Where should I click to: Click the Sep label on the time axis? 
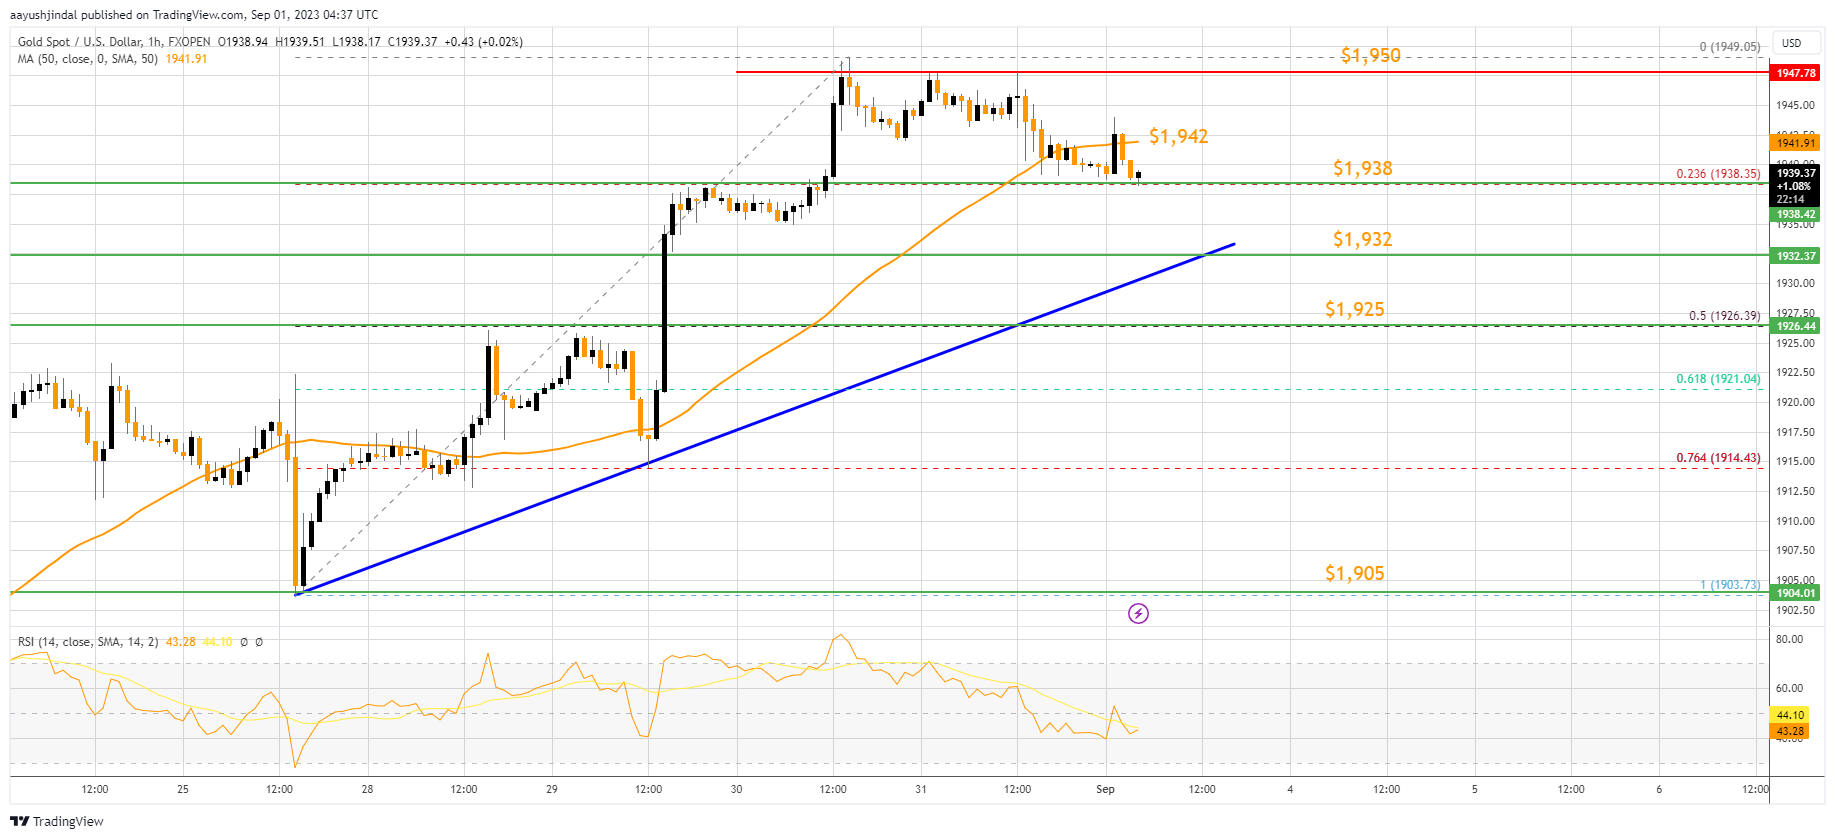click(1105, 789)
